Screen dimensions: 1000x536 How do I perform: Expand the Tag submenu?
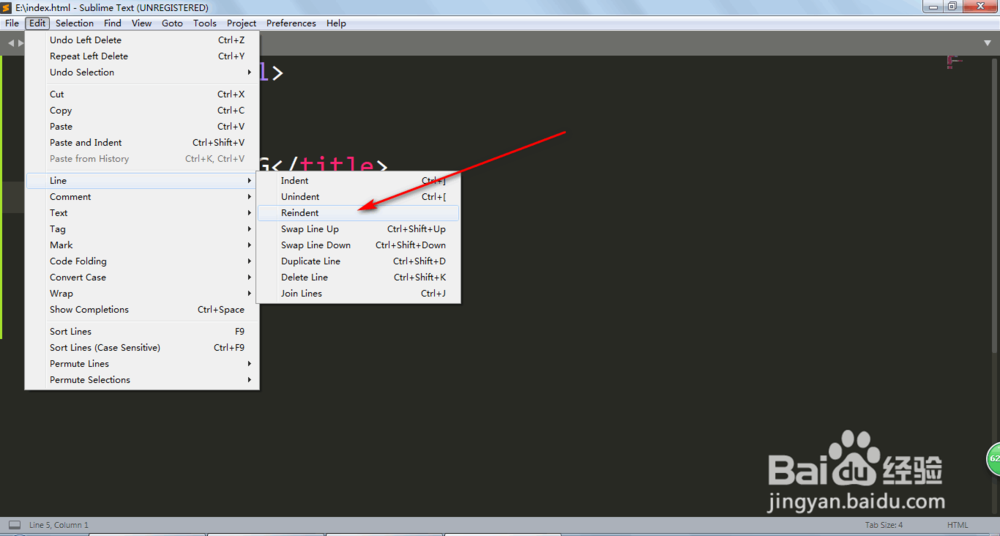coord(142,229)
